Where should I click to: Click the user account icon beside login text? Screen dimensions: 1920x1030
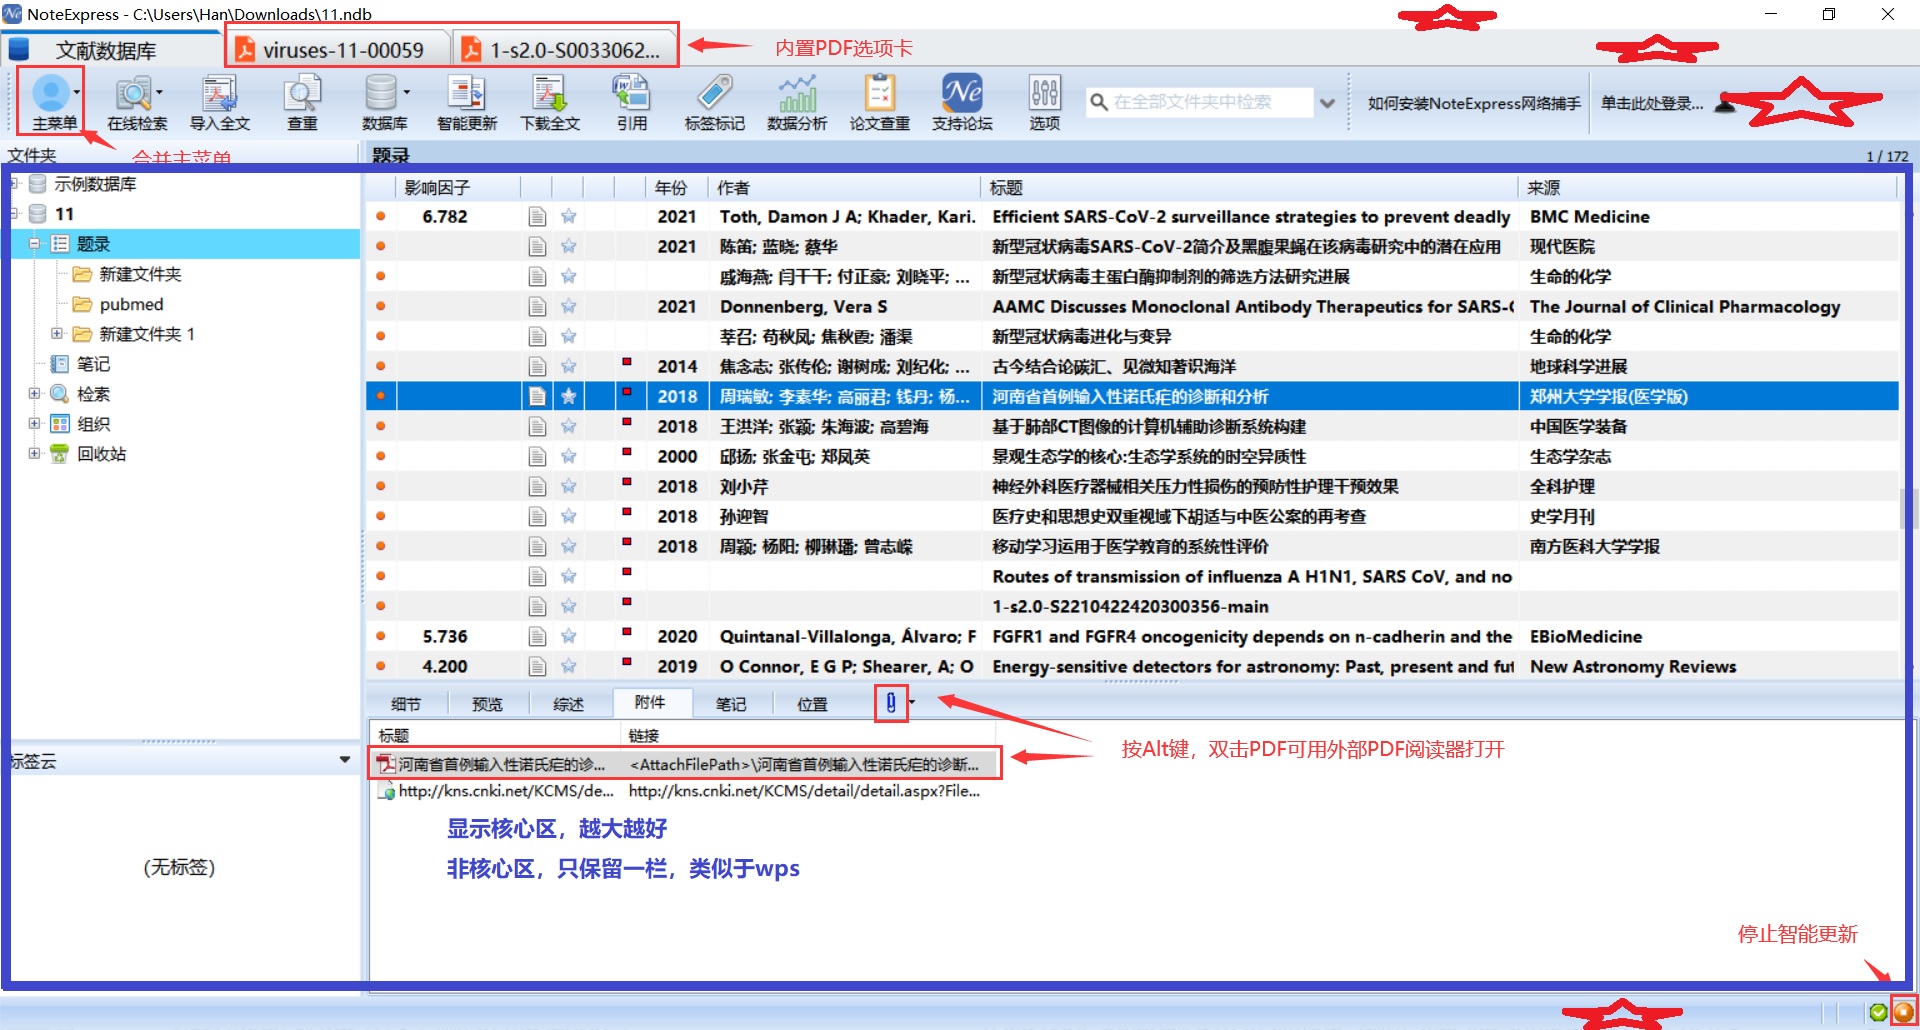pos(1725,103)
